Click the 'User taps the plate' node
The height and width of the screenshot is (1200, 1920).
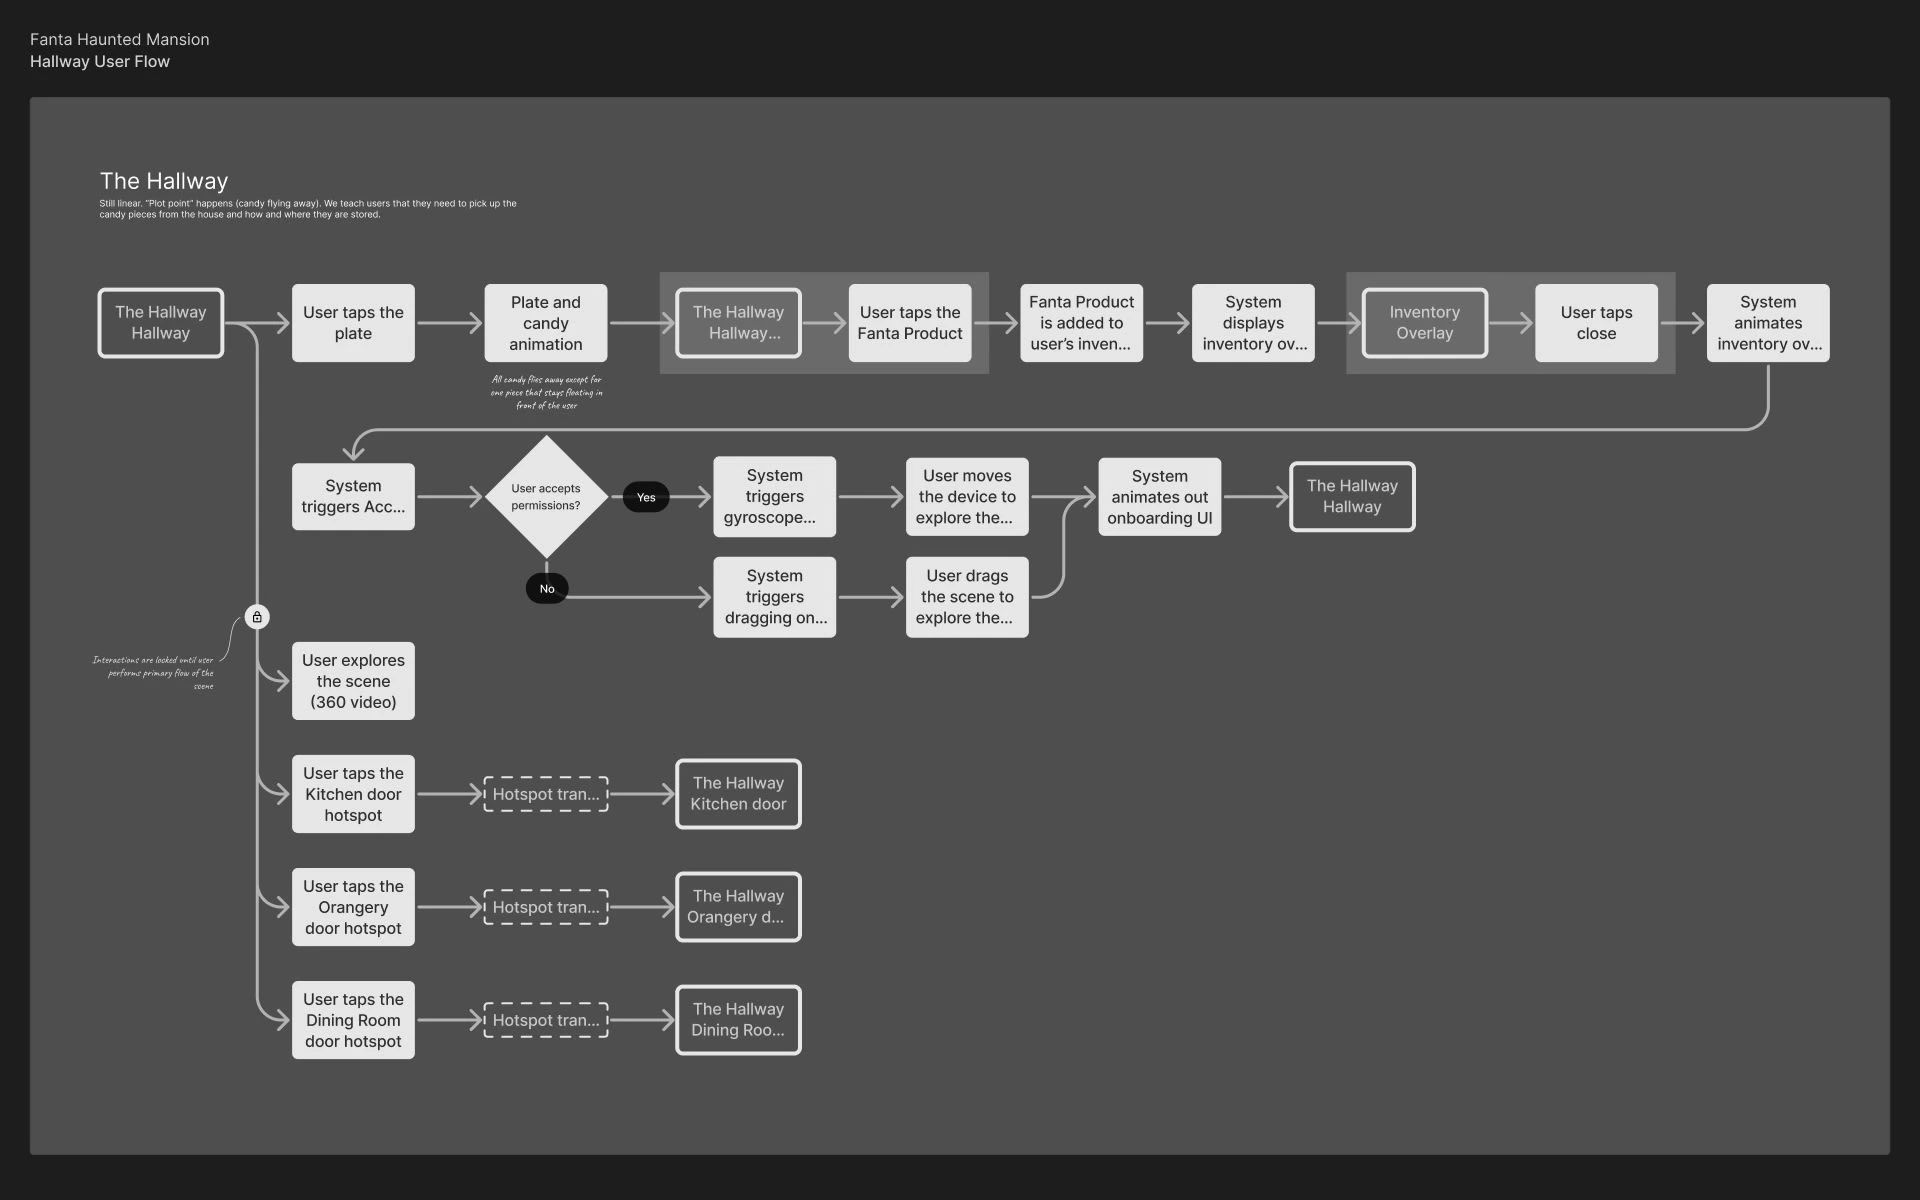coord(354,322)
